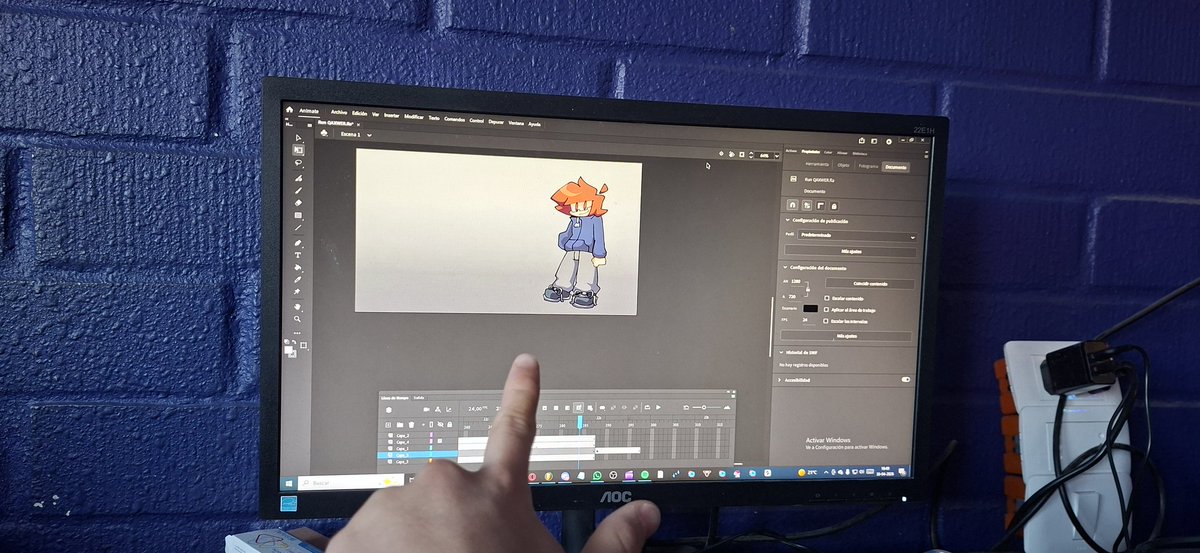
Task: Switch to the Documento properties tab
Action: (x=896, y=166)
